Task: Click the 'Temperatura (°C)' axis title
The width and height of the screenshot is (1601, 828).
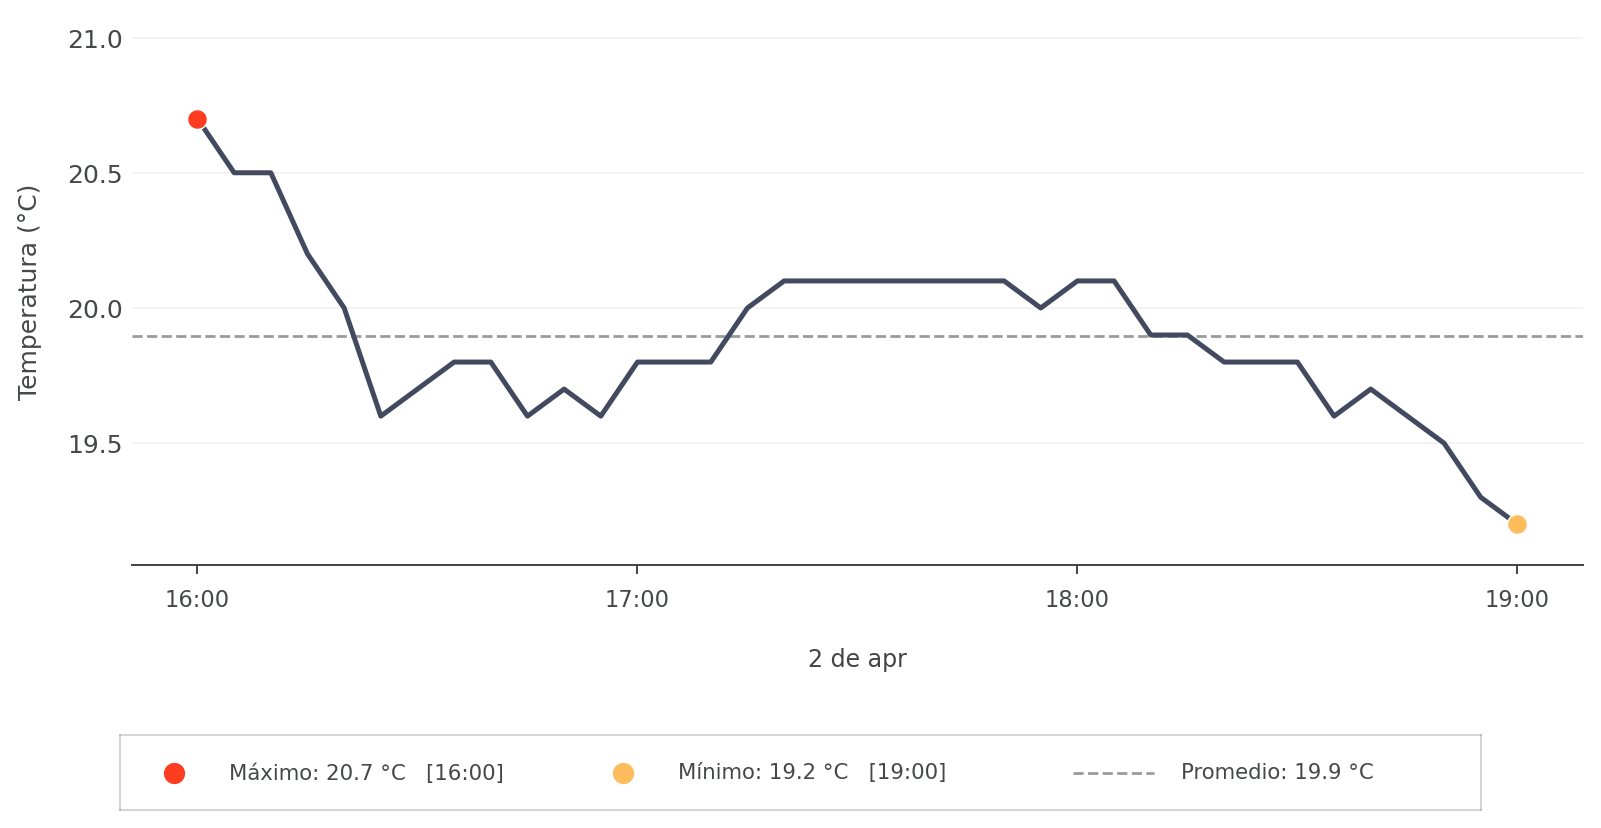Action: (28, 292)
